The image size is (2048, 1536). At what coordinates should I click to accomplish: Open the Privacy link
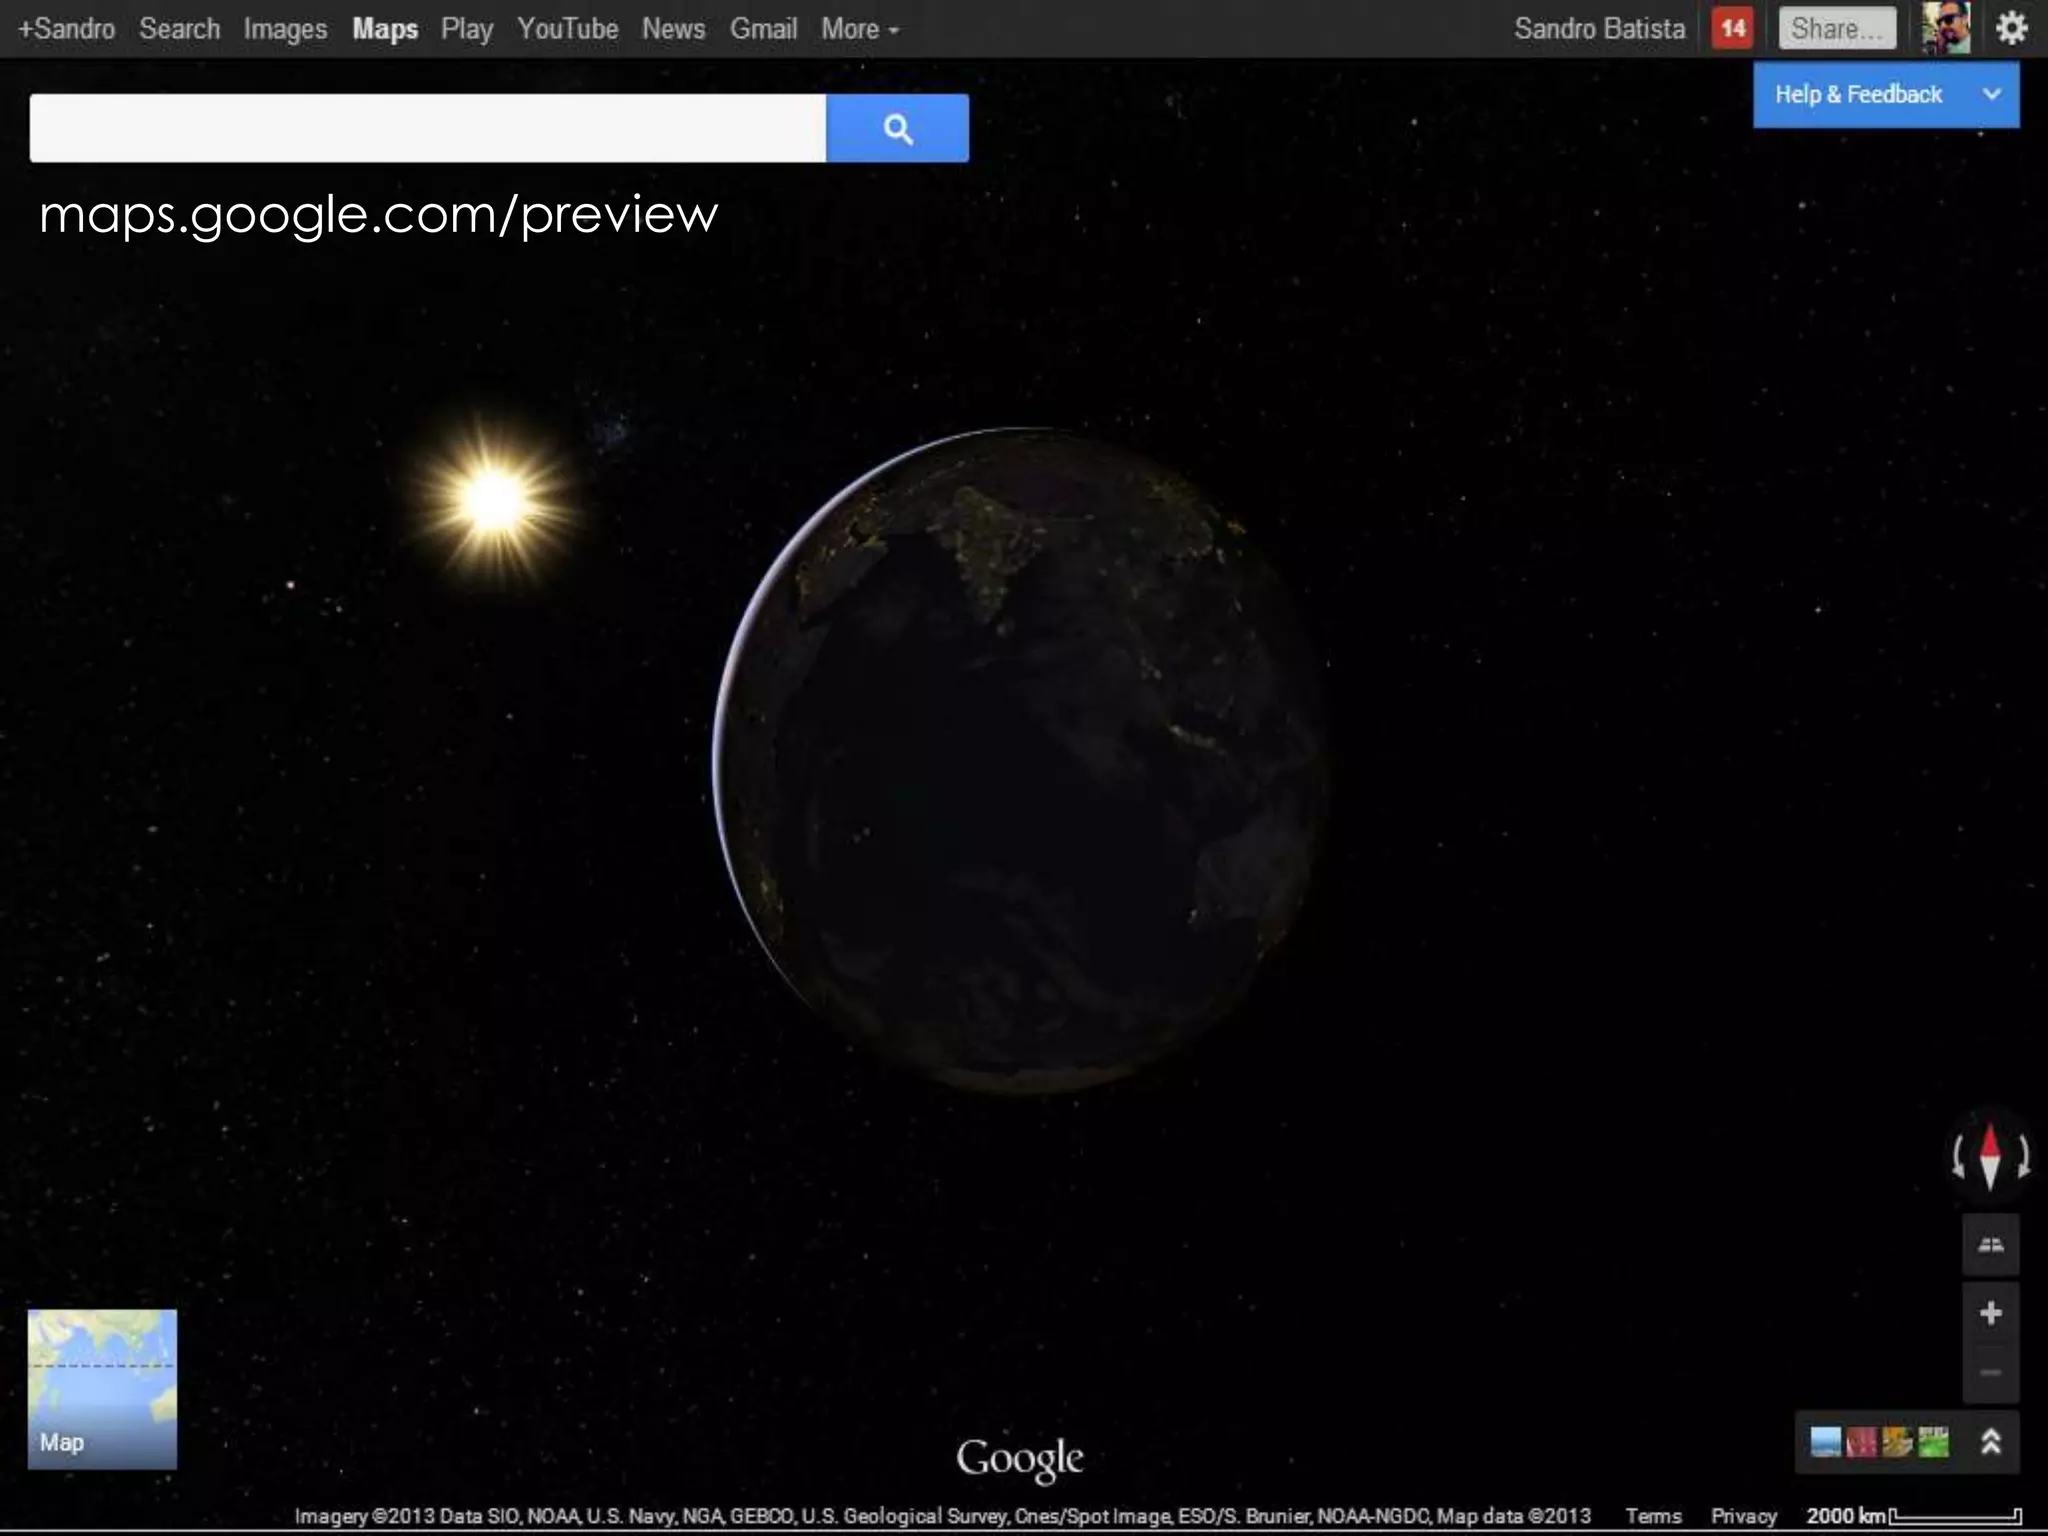1743,1516
